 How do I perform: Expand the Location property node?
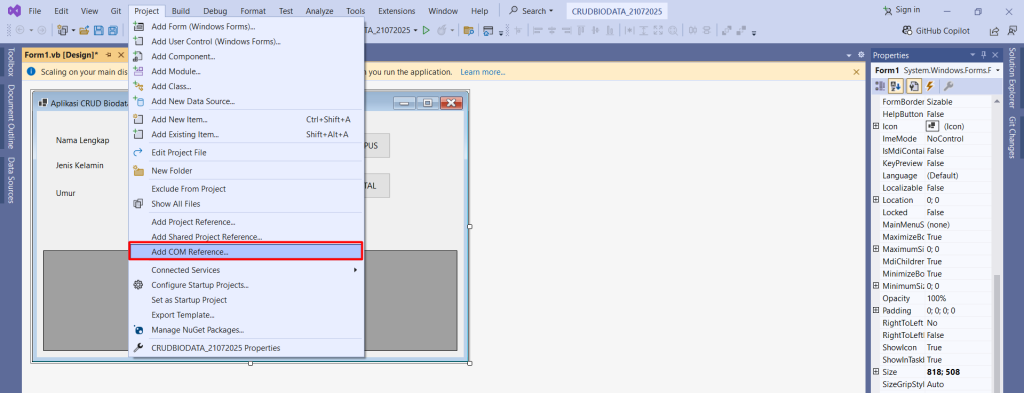click(876, 200)
